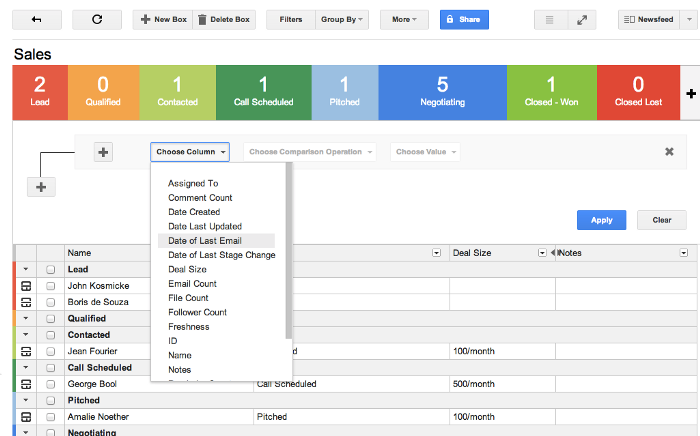Open the dropdown arrow beside Newsfeed
The width and height of the screenshot is (700, 436).
click(x=689, y=20)
